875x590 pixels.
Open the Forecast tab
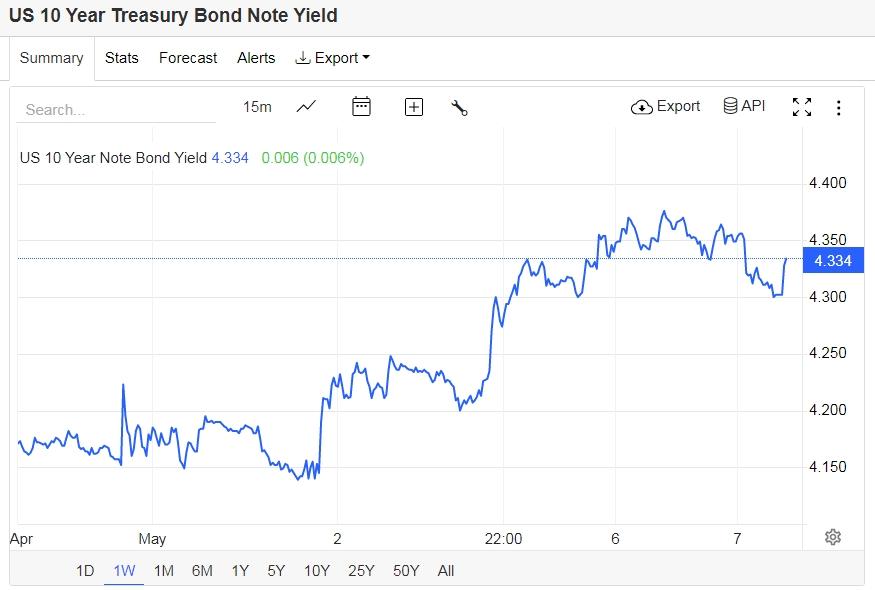(x=188, y=58)
